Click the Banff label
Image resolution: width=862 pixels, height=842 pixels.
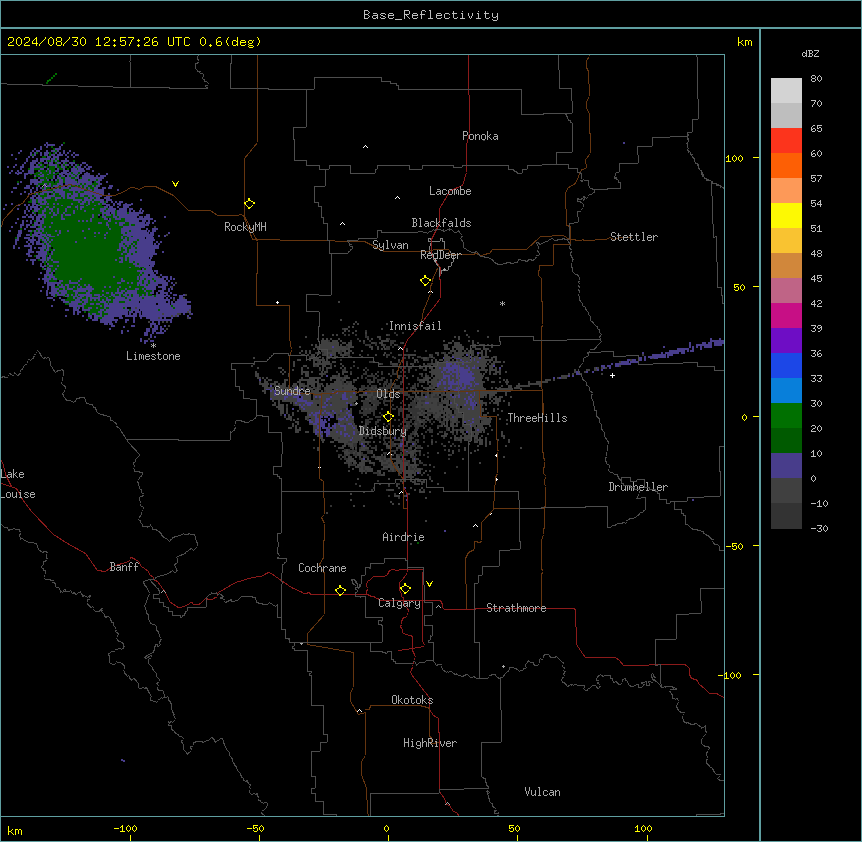point(124,567)
